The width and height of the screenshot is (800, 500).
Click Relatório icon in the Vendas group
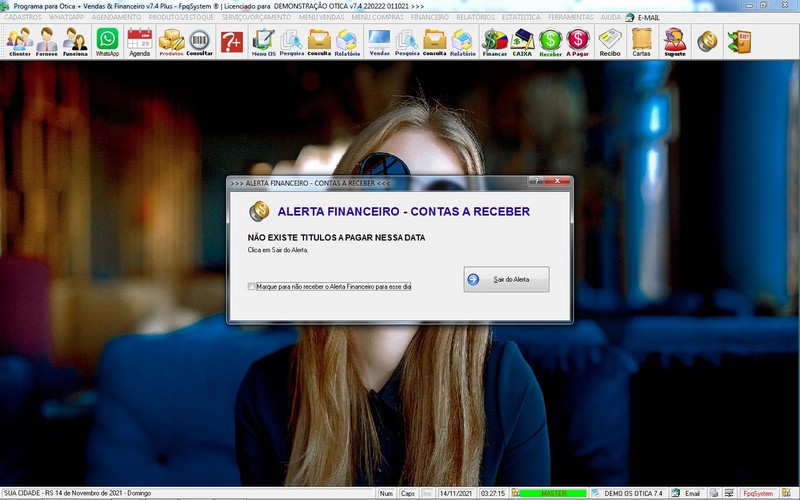point(463,42)
